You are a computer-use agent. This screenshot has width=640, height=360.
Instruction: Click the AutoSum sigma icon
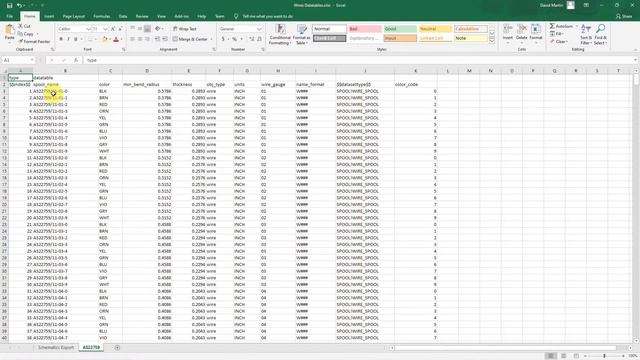(x=552, y=26)
